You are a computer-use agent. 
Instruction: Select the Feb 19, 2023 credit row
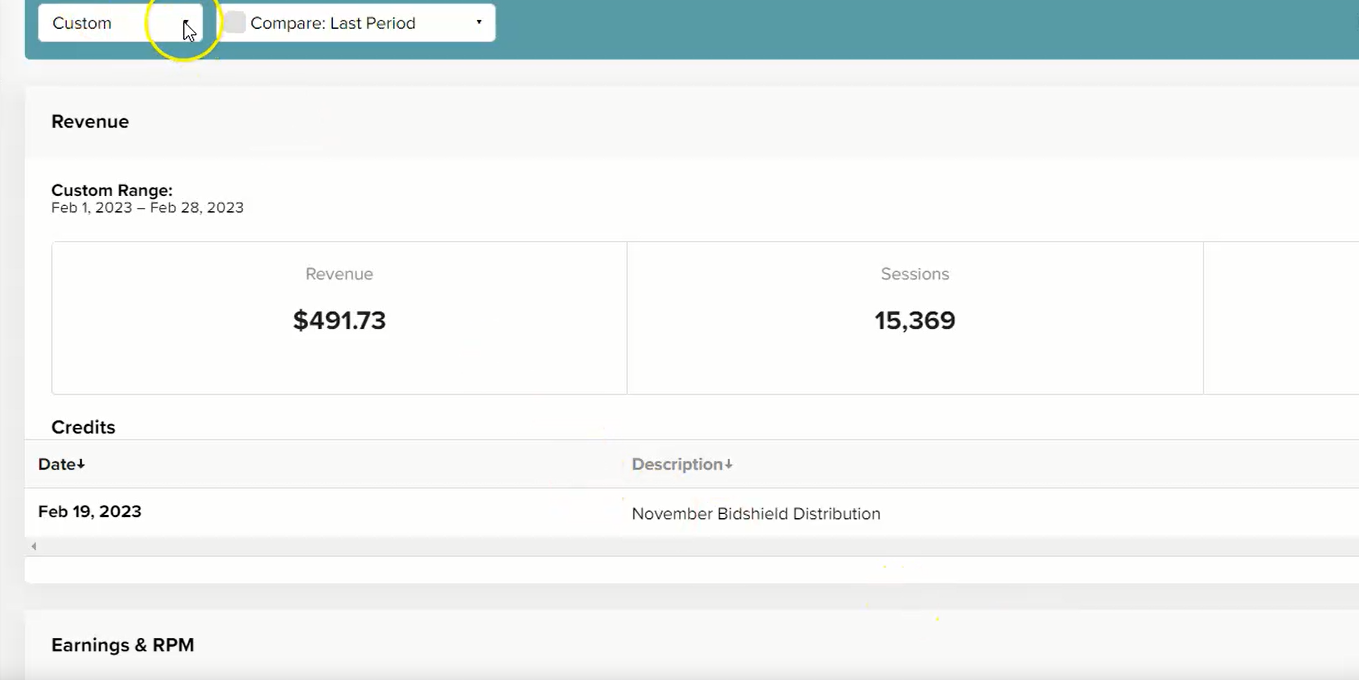click(691, 512)
